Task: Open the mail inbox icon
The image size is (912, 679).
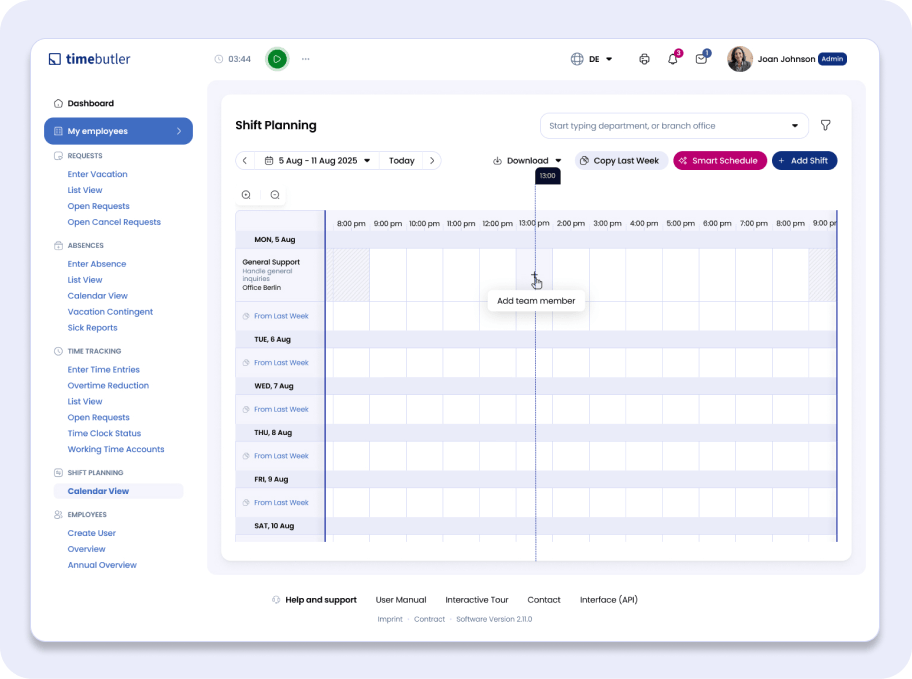Action: point(701,59)
